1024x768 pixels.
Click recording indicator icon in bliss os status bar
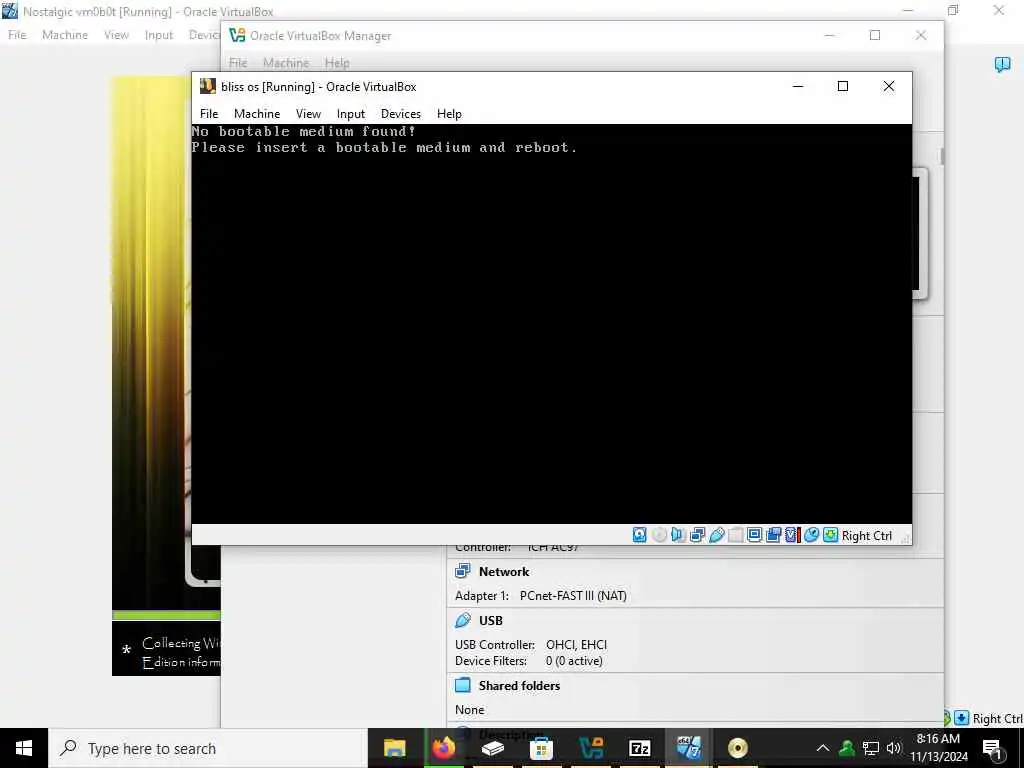[x=773, y=536]
